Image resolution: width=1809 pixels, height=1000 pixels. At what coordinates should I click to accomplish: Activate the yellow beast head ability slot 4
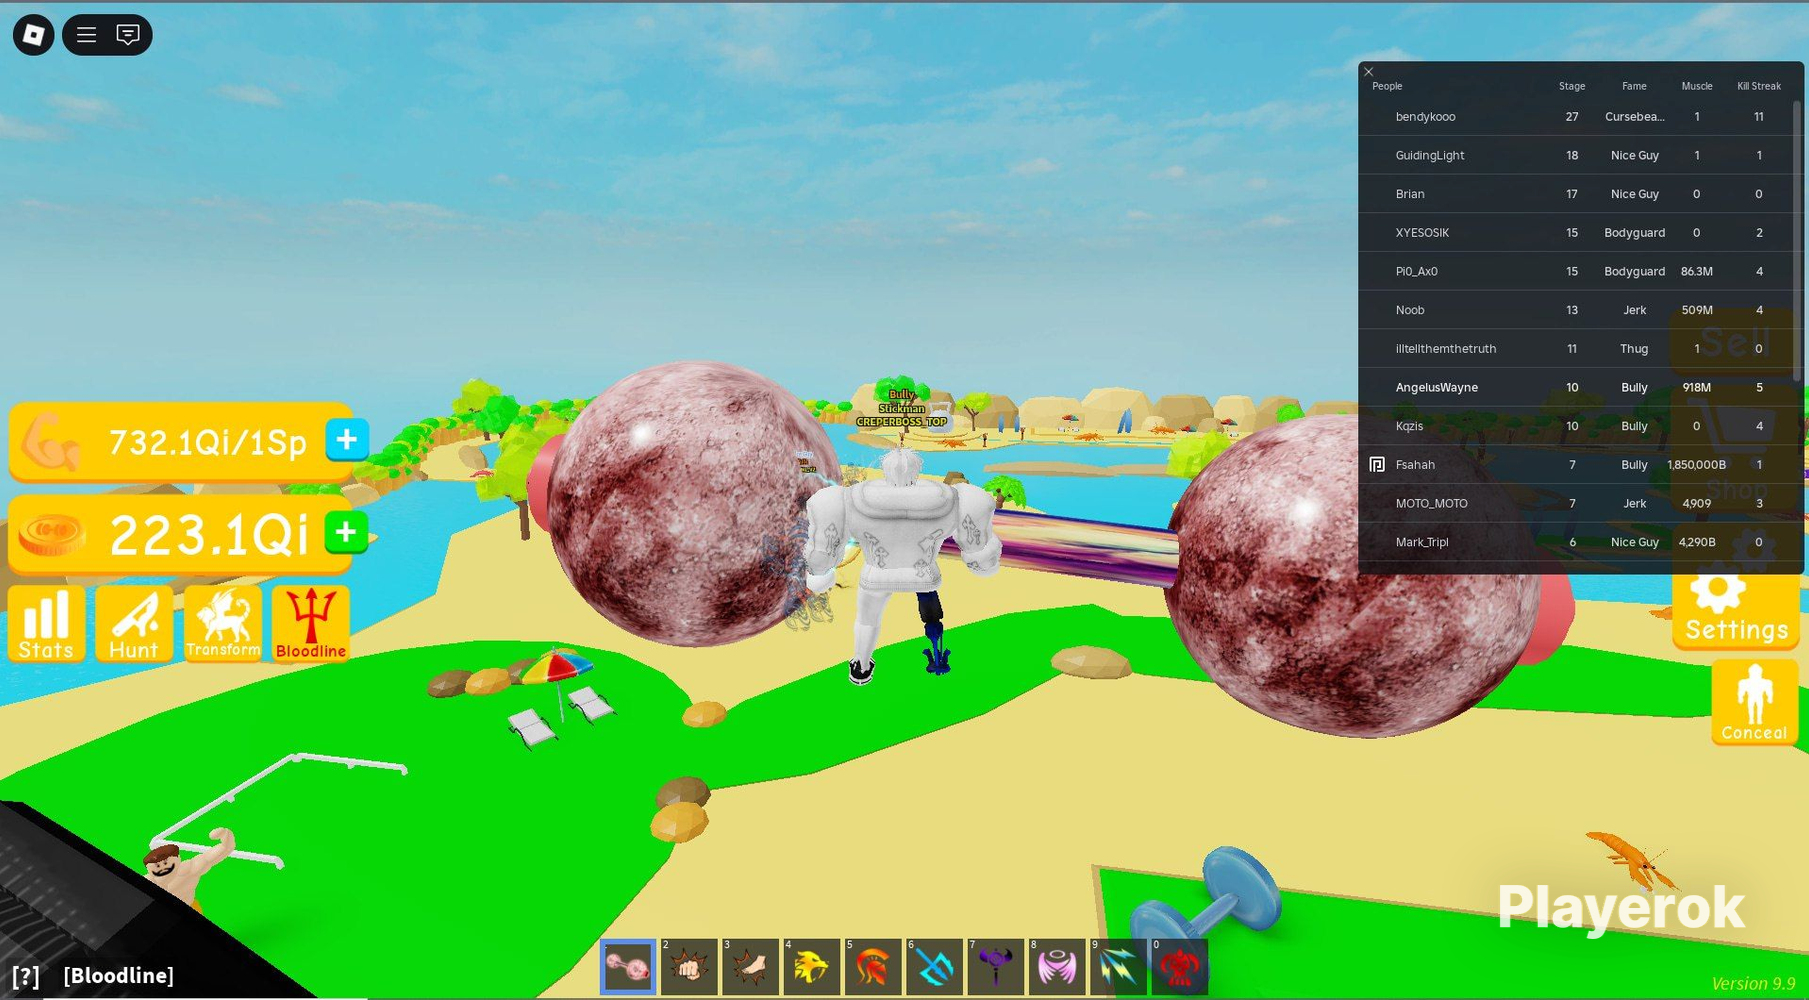point(811,967)
